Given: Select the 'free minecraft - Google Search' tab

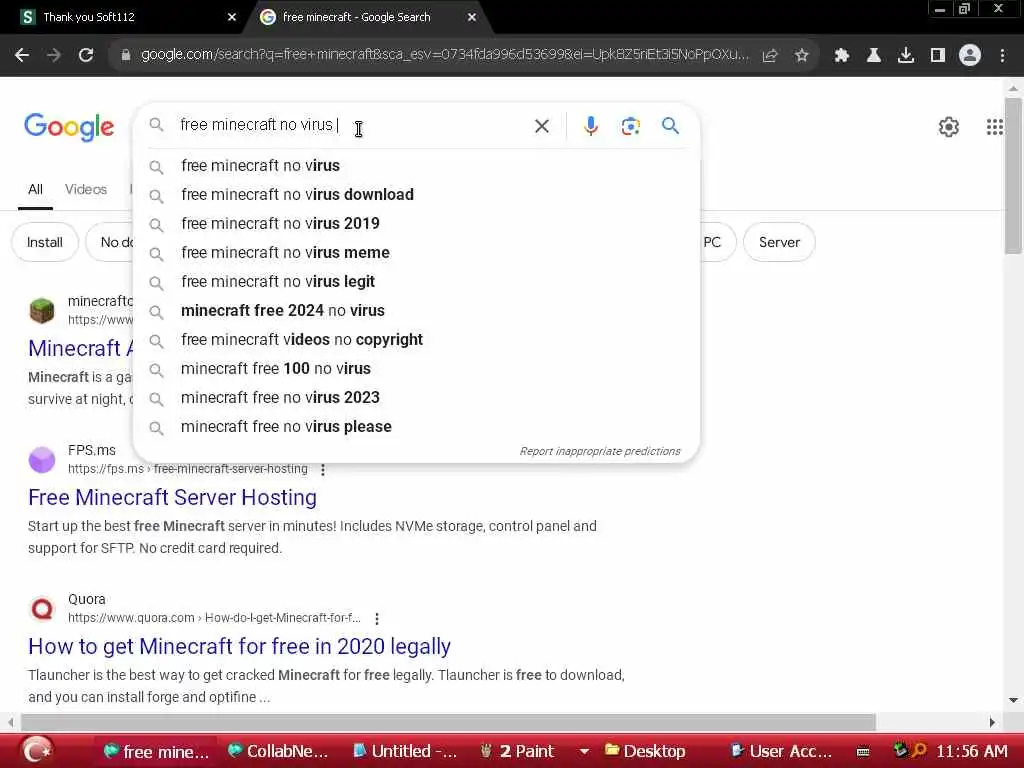Looking at the screenshot, I should click(x=366, y=17).
